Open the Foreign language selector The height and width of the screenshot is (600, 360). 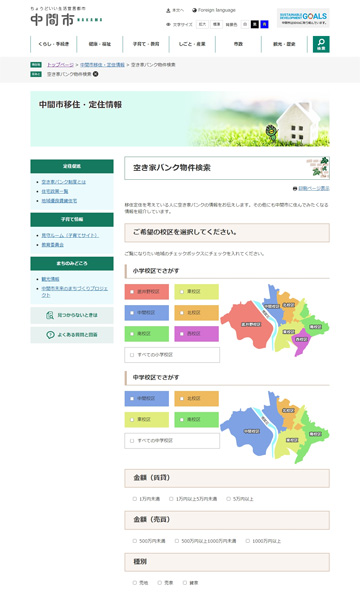coord(214,10)
